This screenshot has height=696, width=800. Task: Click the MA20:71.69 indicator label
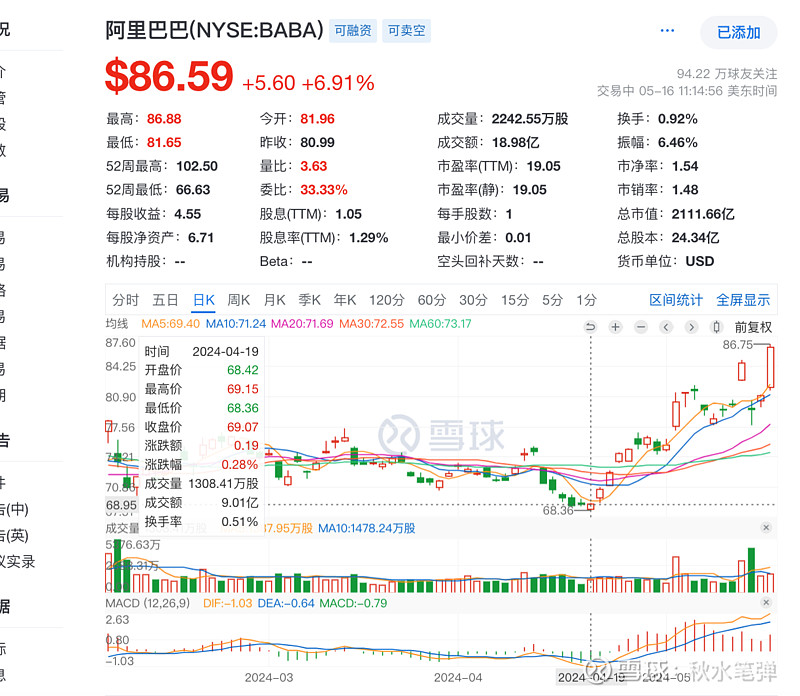pos(302,324)
